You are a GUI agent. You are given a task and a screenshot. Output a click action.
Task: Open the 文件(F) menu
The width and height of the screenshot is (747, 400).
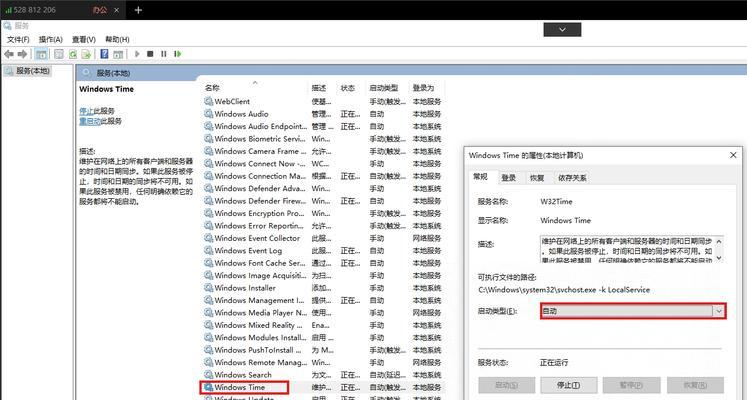[x=18, y=40]
